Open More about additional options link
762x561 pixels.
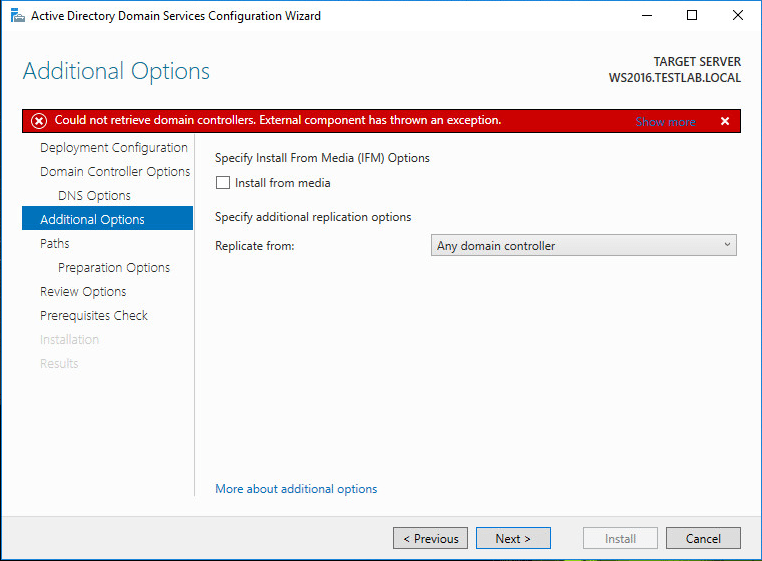point(296,489)
